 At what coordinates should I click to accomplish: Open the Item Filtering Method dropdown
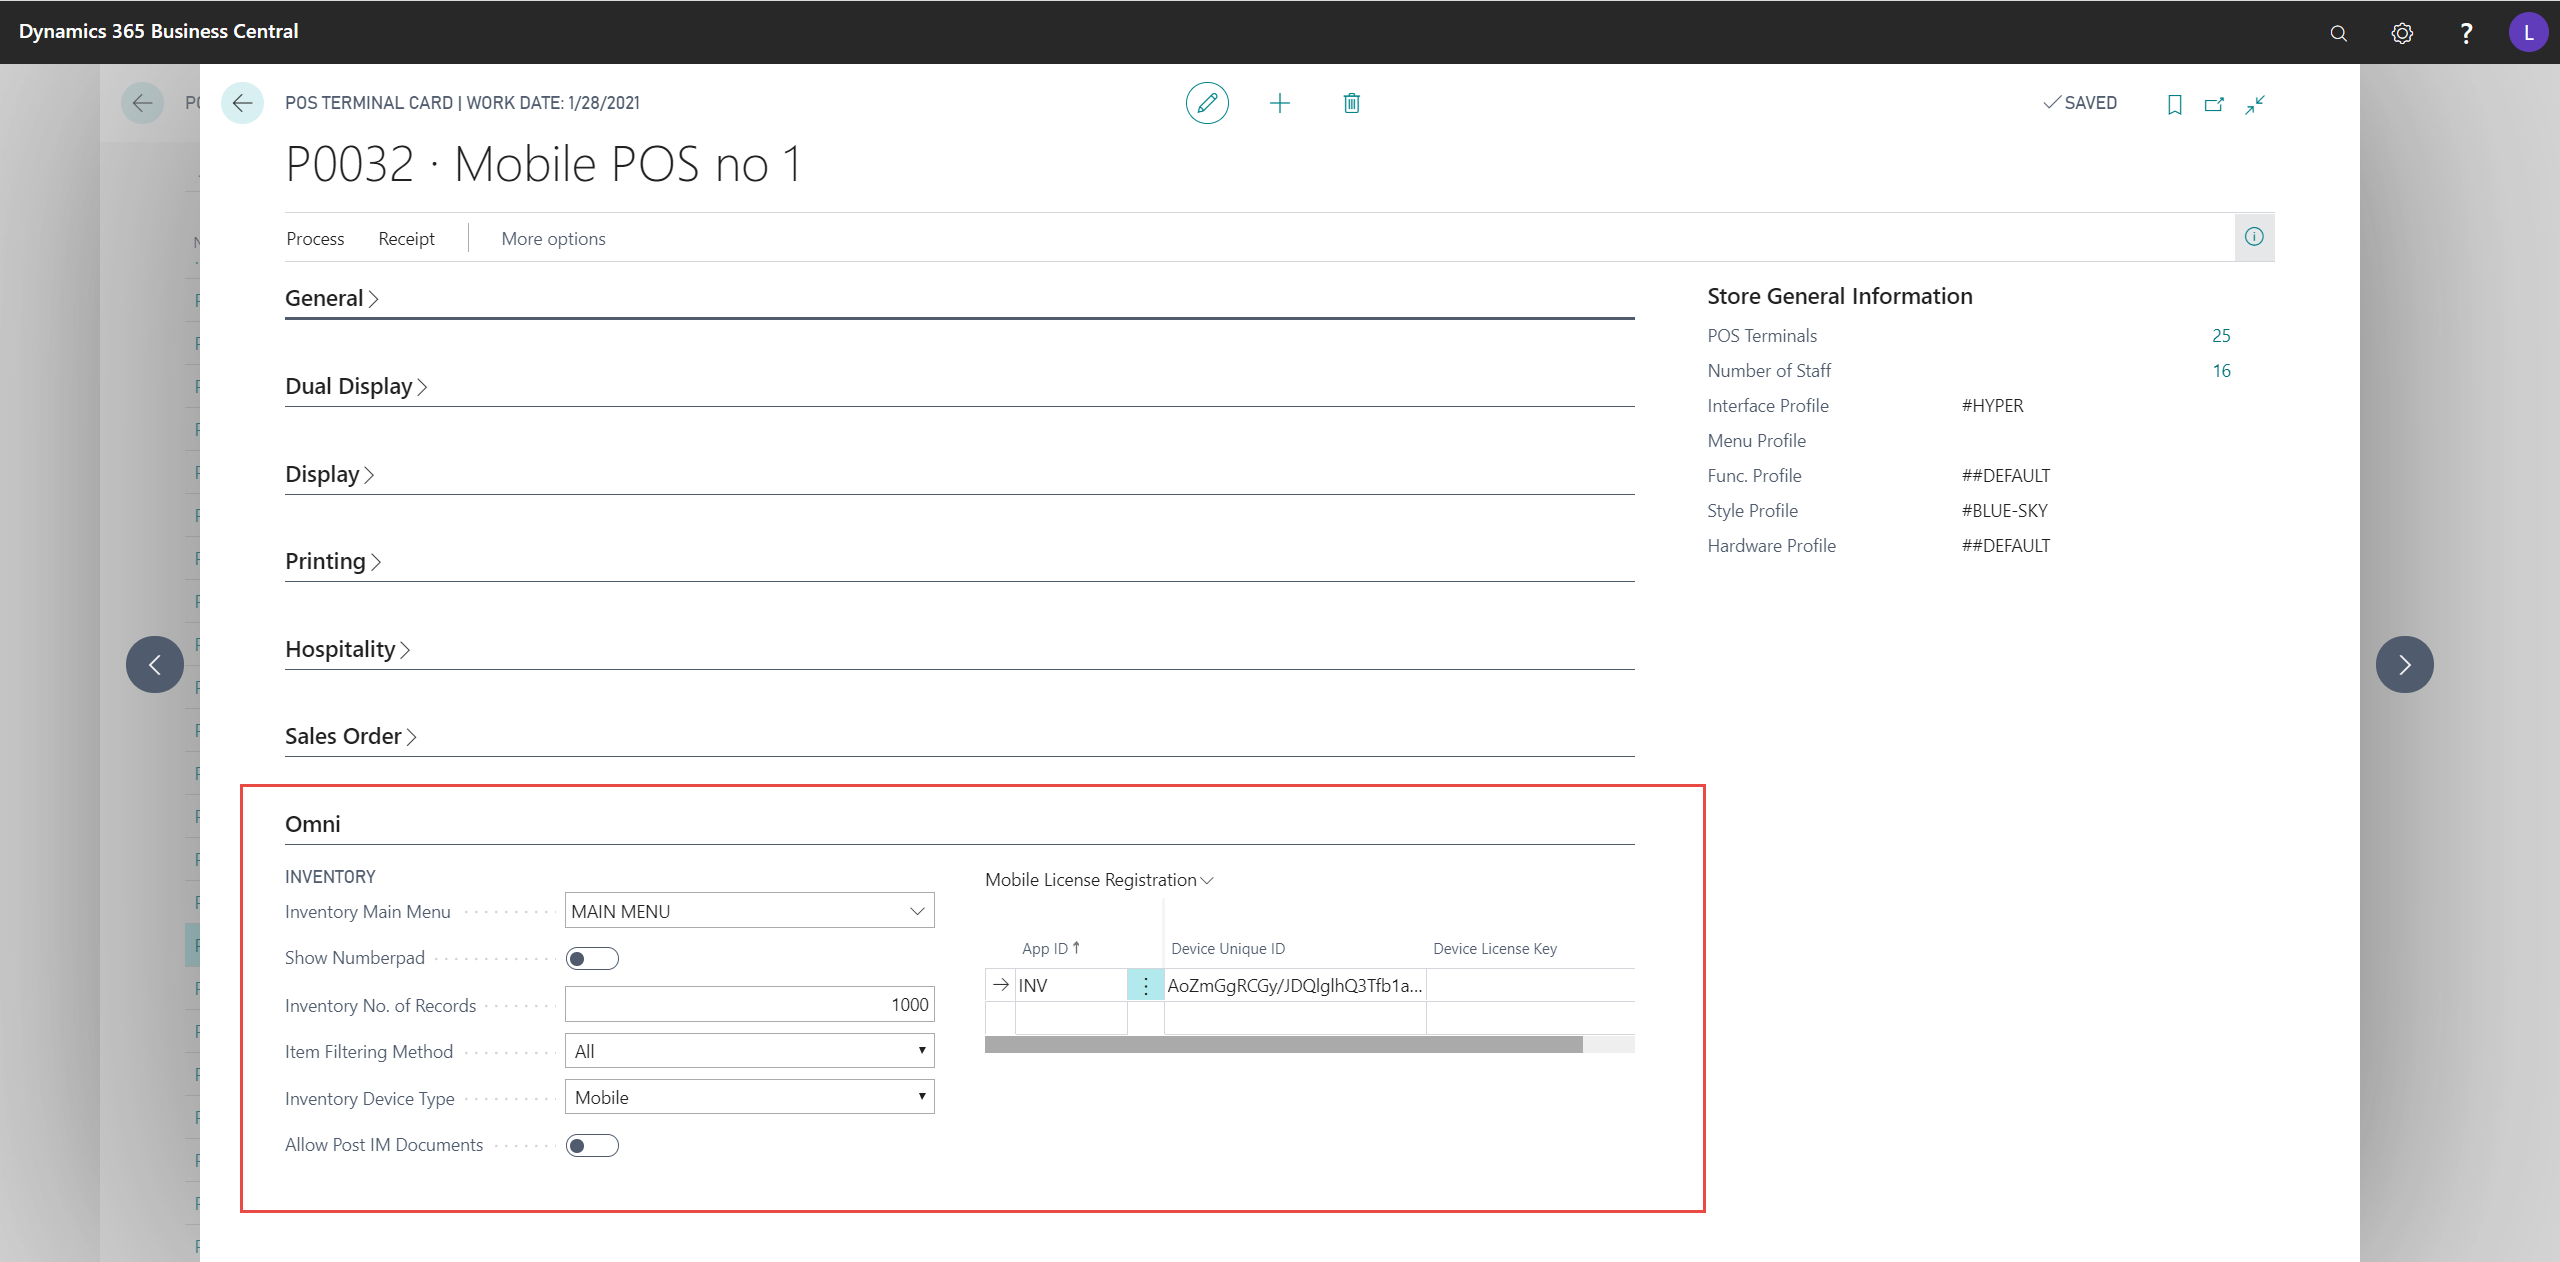tap(749, 1051)
